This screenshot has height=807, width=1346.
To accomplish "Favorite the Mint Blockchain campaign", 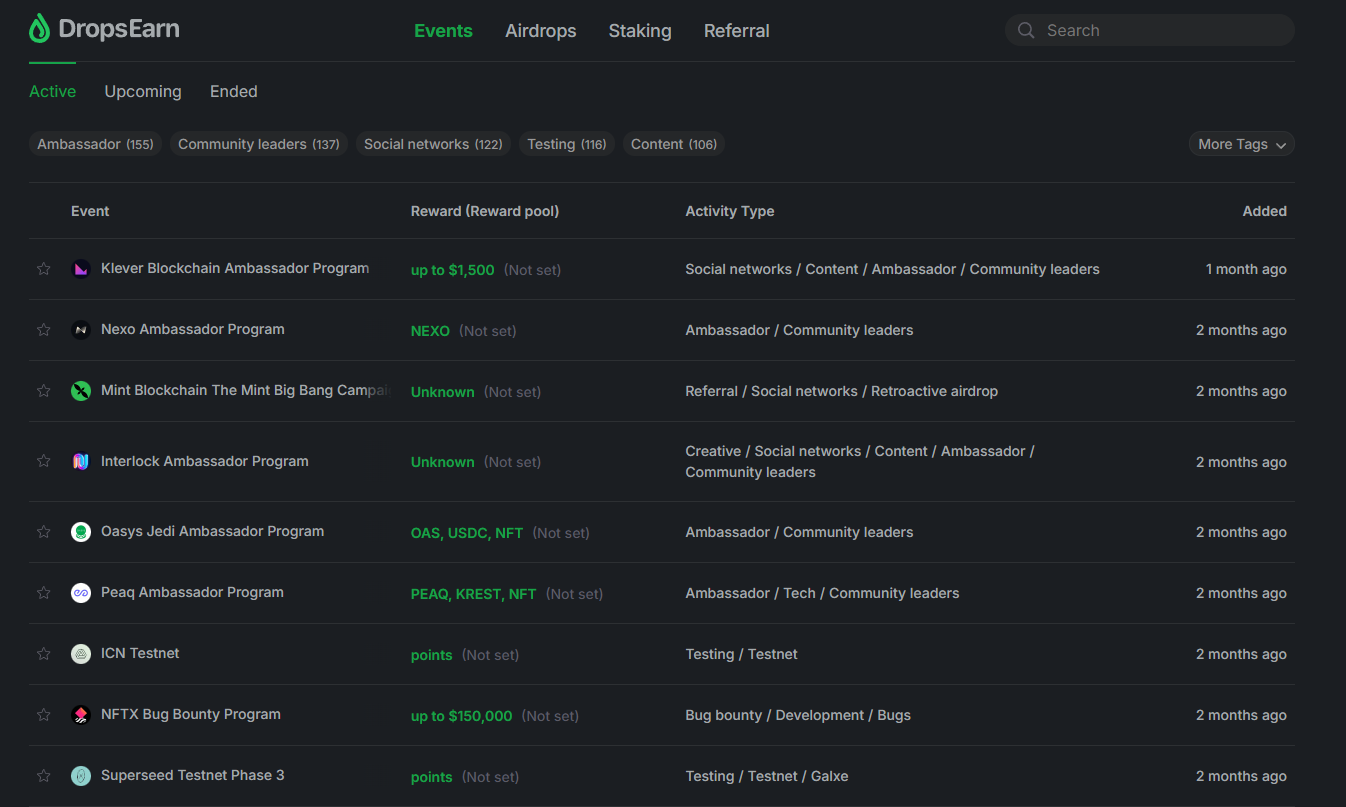I will pyautogui.click(x=43, y=391).
